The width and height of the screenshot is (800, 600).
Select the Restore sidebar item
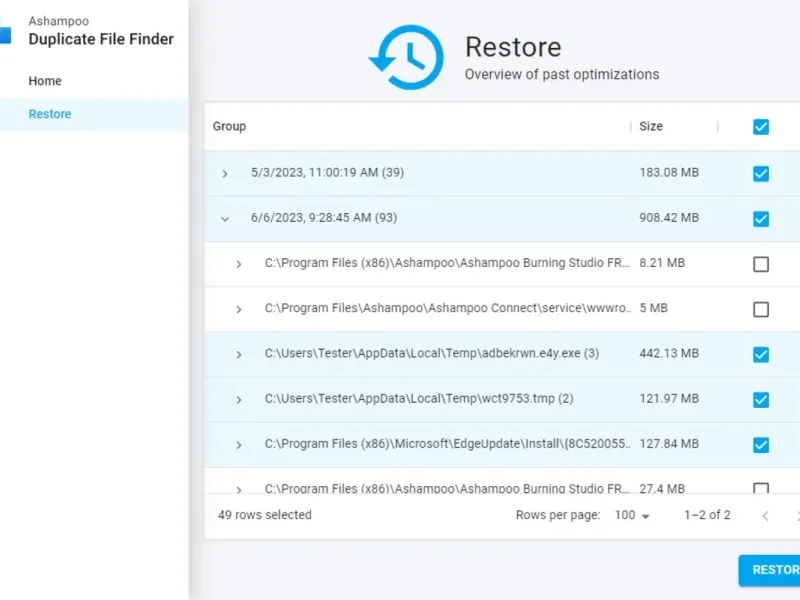[50, 114]
